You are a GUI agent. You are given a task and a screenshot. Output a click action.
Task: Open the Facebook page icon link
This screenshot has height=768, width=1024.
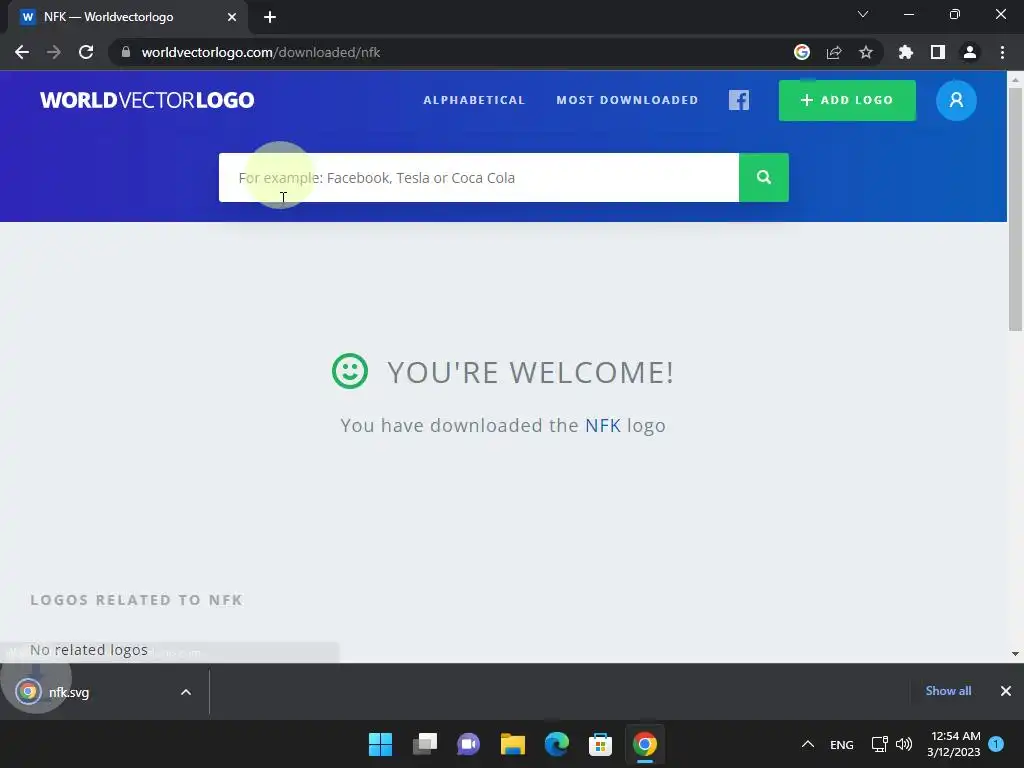739,100
